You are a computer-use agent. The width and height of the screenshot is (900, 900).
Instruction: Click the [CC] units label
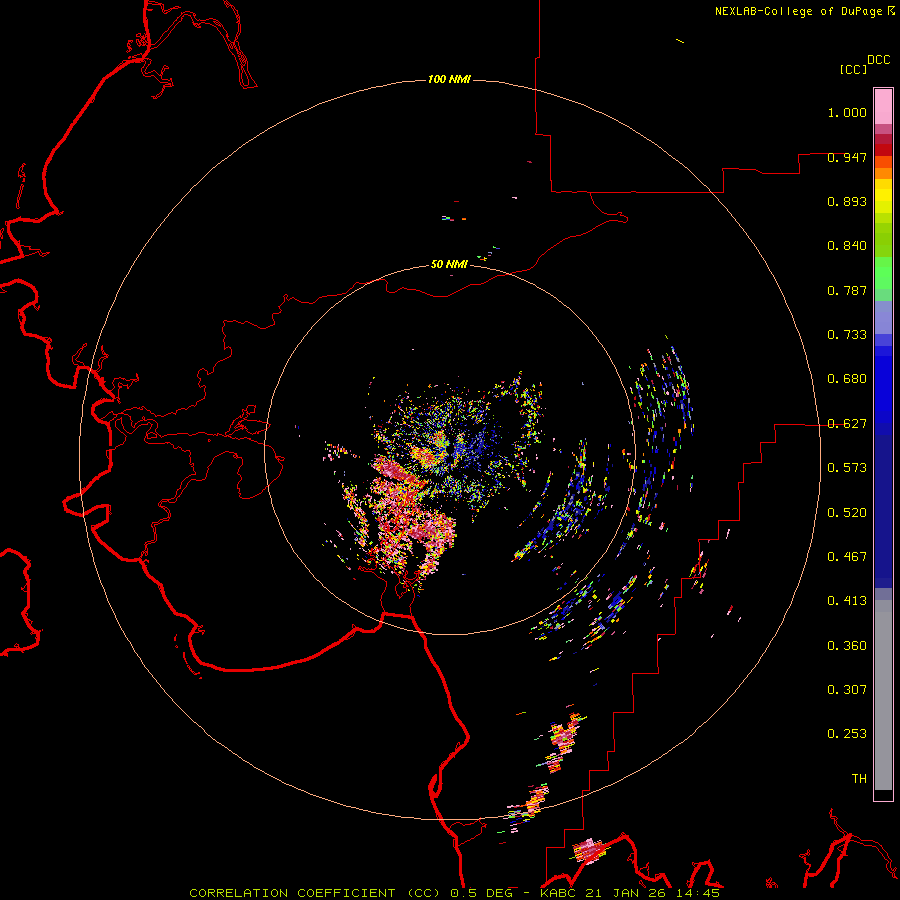853,69
